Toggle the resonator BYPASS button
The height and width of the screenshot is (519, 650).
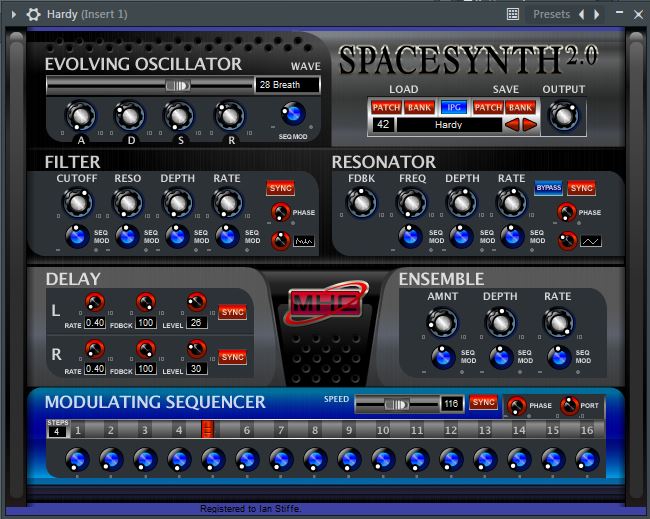(x=548, y=188)
